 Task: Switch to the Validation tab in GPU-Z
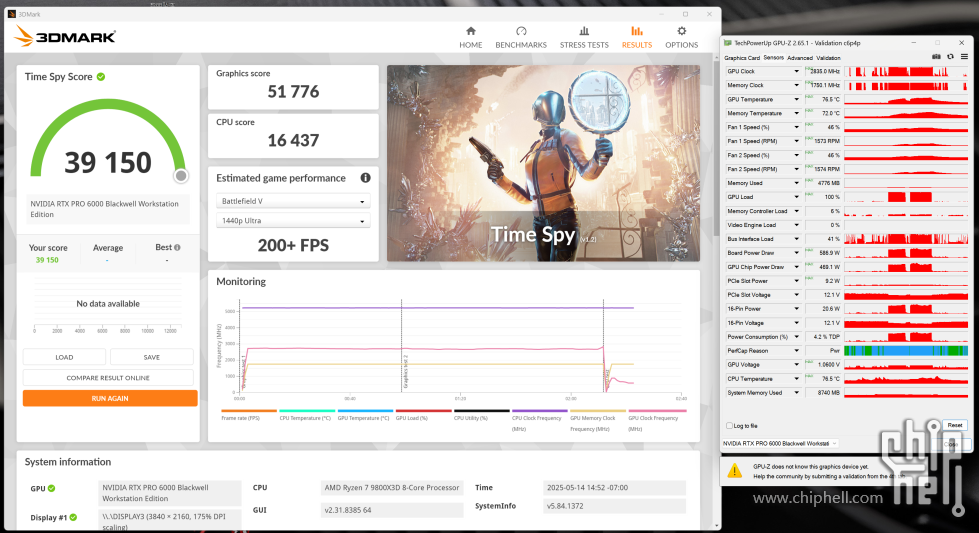click(828, 58)
